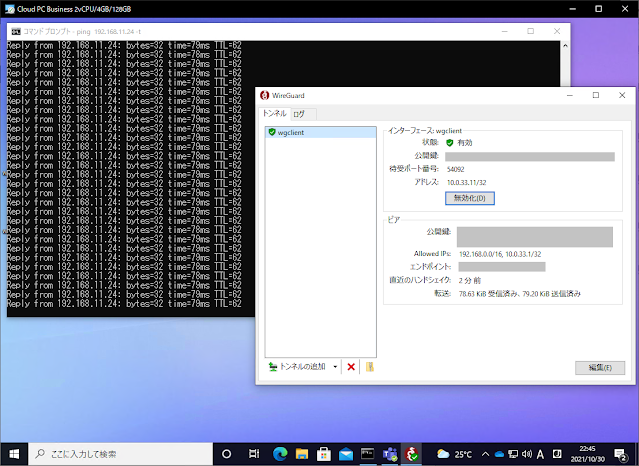Select the wgclient tunnel in the list

(x=320, y=133)
